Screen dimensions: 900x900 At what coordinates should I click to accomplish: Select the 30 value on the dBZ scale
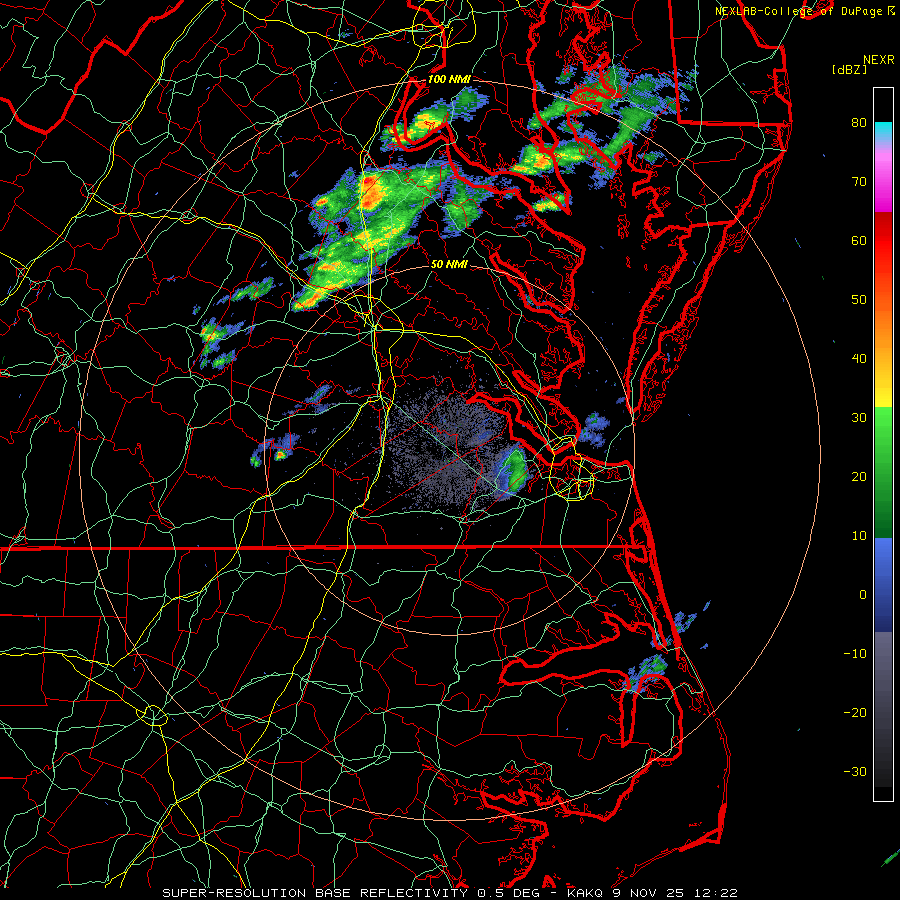click(859, 418)
